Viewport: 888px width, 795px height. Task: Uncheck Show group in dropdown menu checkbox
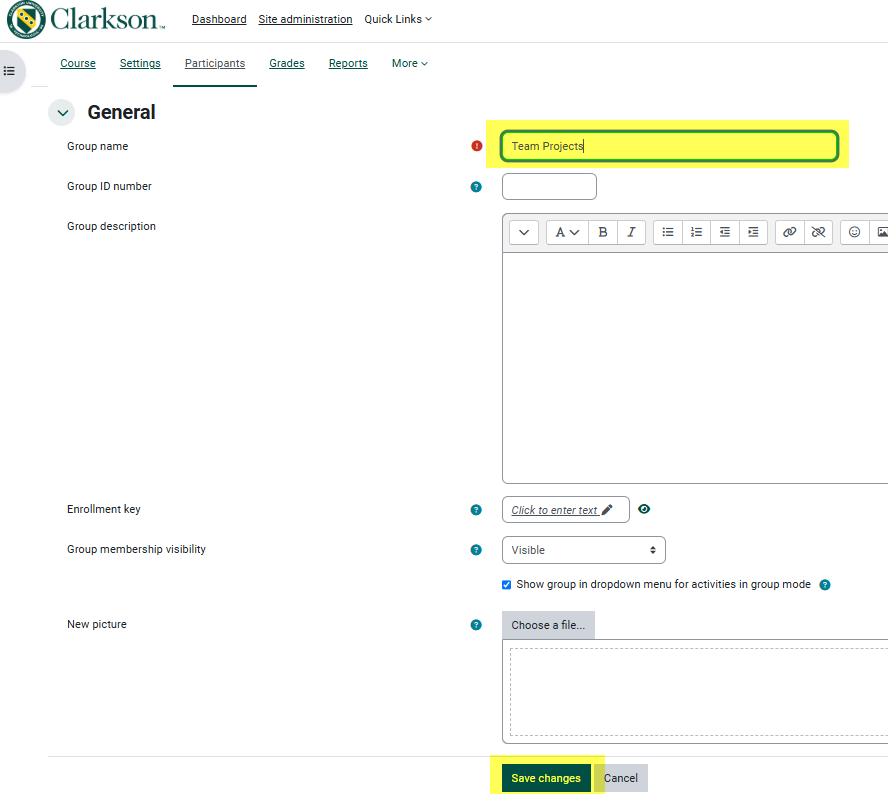tap(506, 585)
